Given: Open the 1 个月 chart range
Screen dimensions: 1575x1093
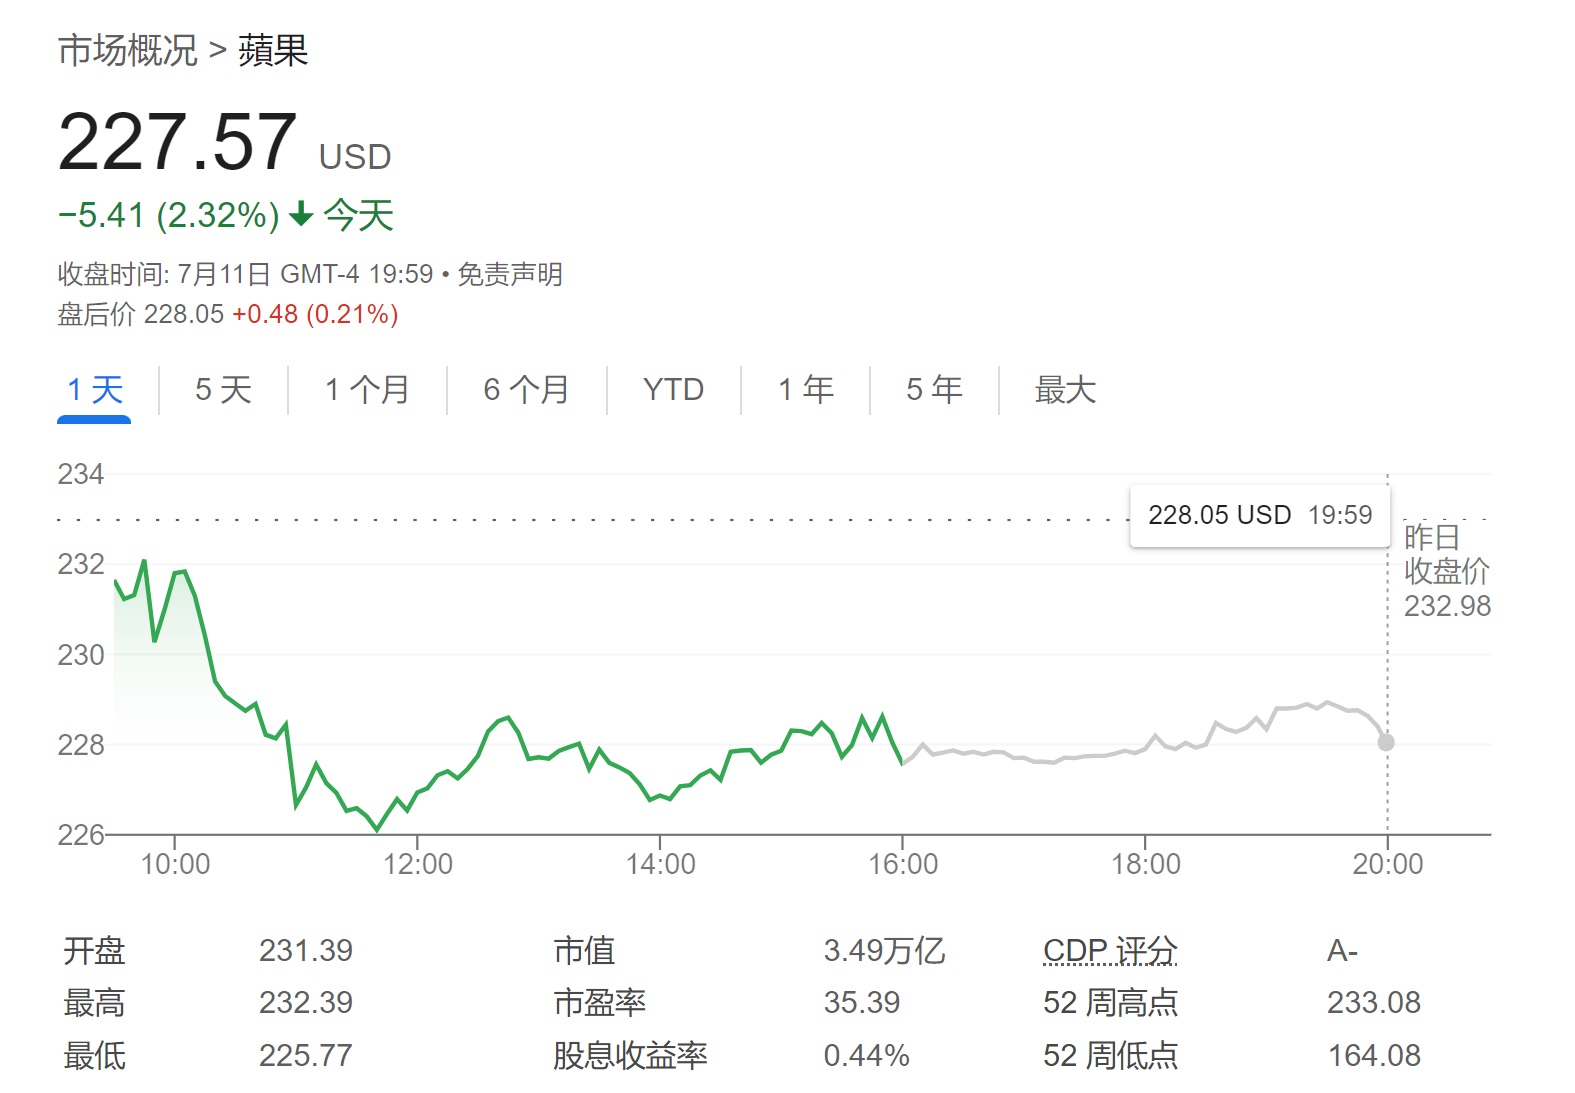Looking at the screenshot, I should click(367, 390).
